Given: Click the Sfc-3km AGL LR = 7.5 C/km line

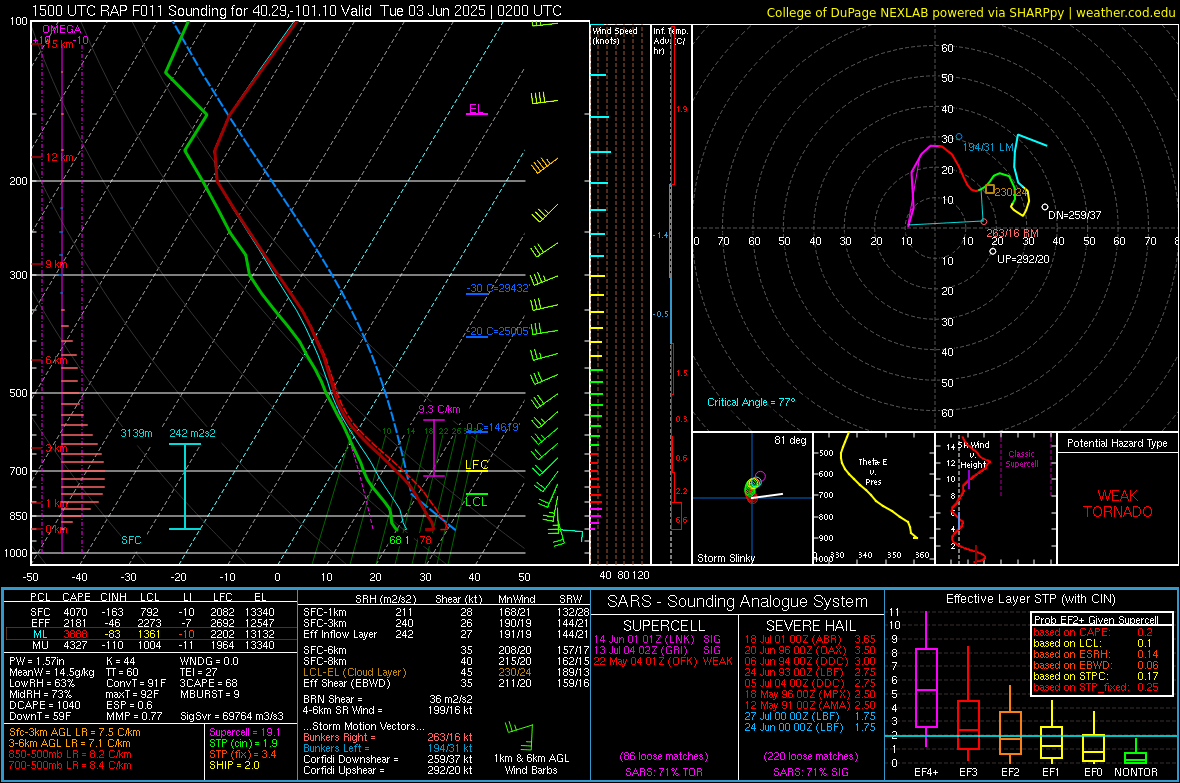Looking at the screenshot, I should coord(75,733).
